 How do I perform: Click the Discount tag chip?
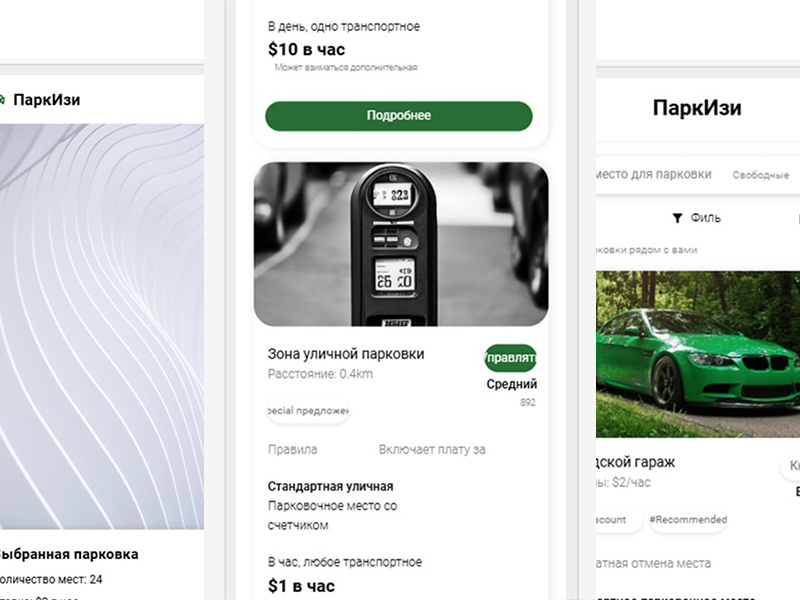(x=617, y=520)
